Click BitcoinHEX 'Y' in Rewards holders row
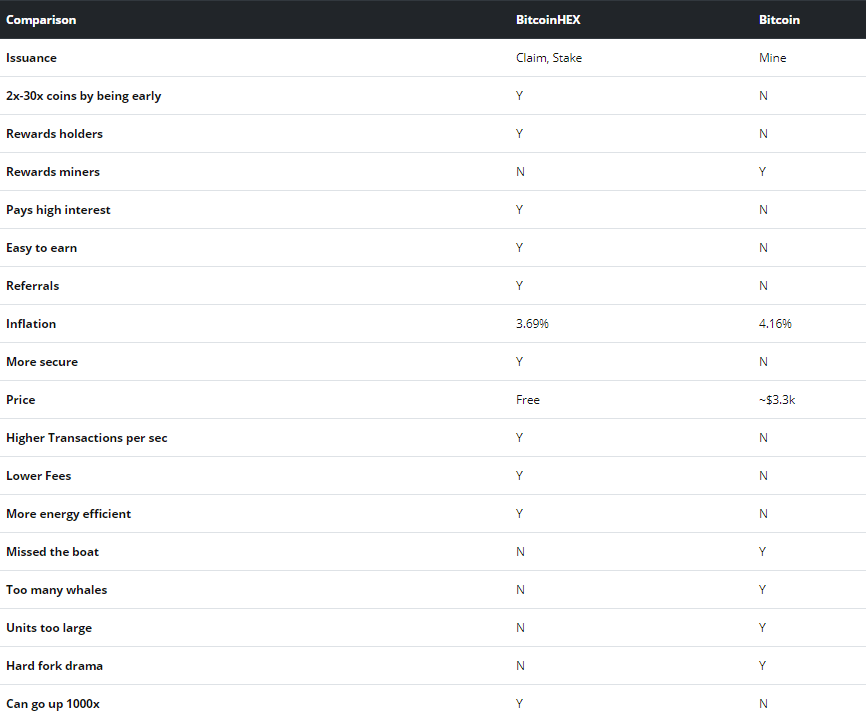This screenshot has height=712, width=866. tap(519, 134)
